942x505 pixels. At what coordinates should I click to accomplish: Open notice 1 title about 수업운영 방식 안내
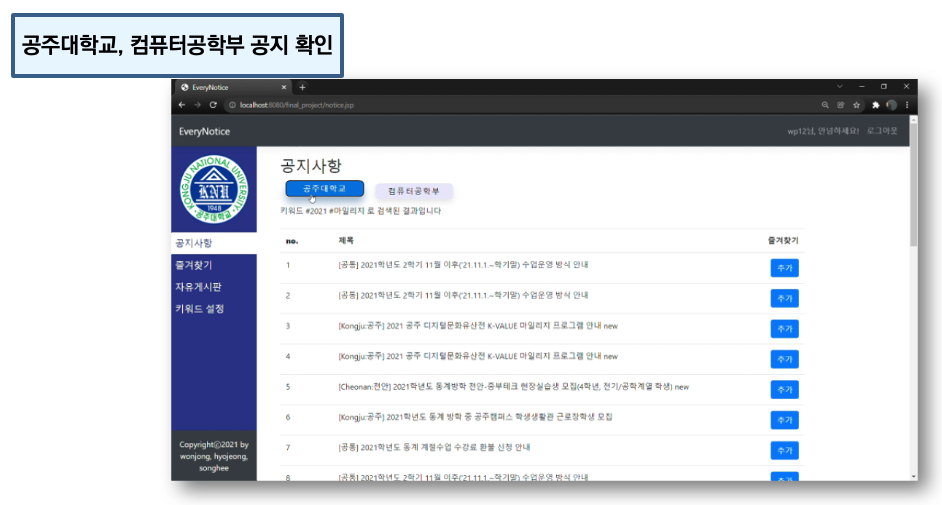pos(463,265)
